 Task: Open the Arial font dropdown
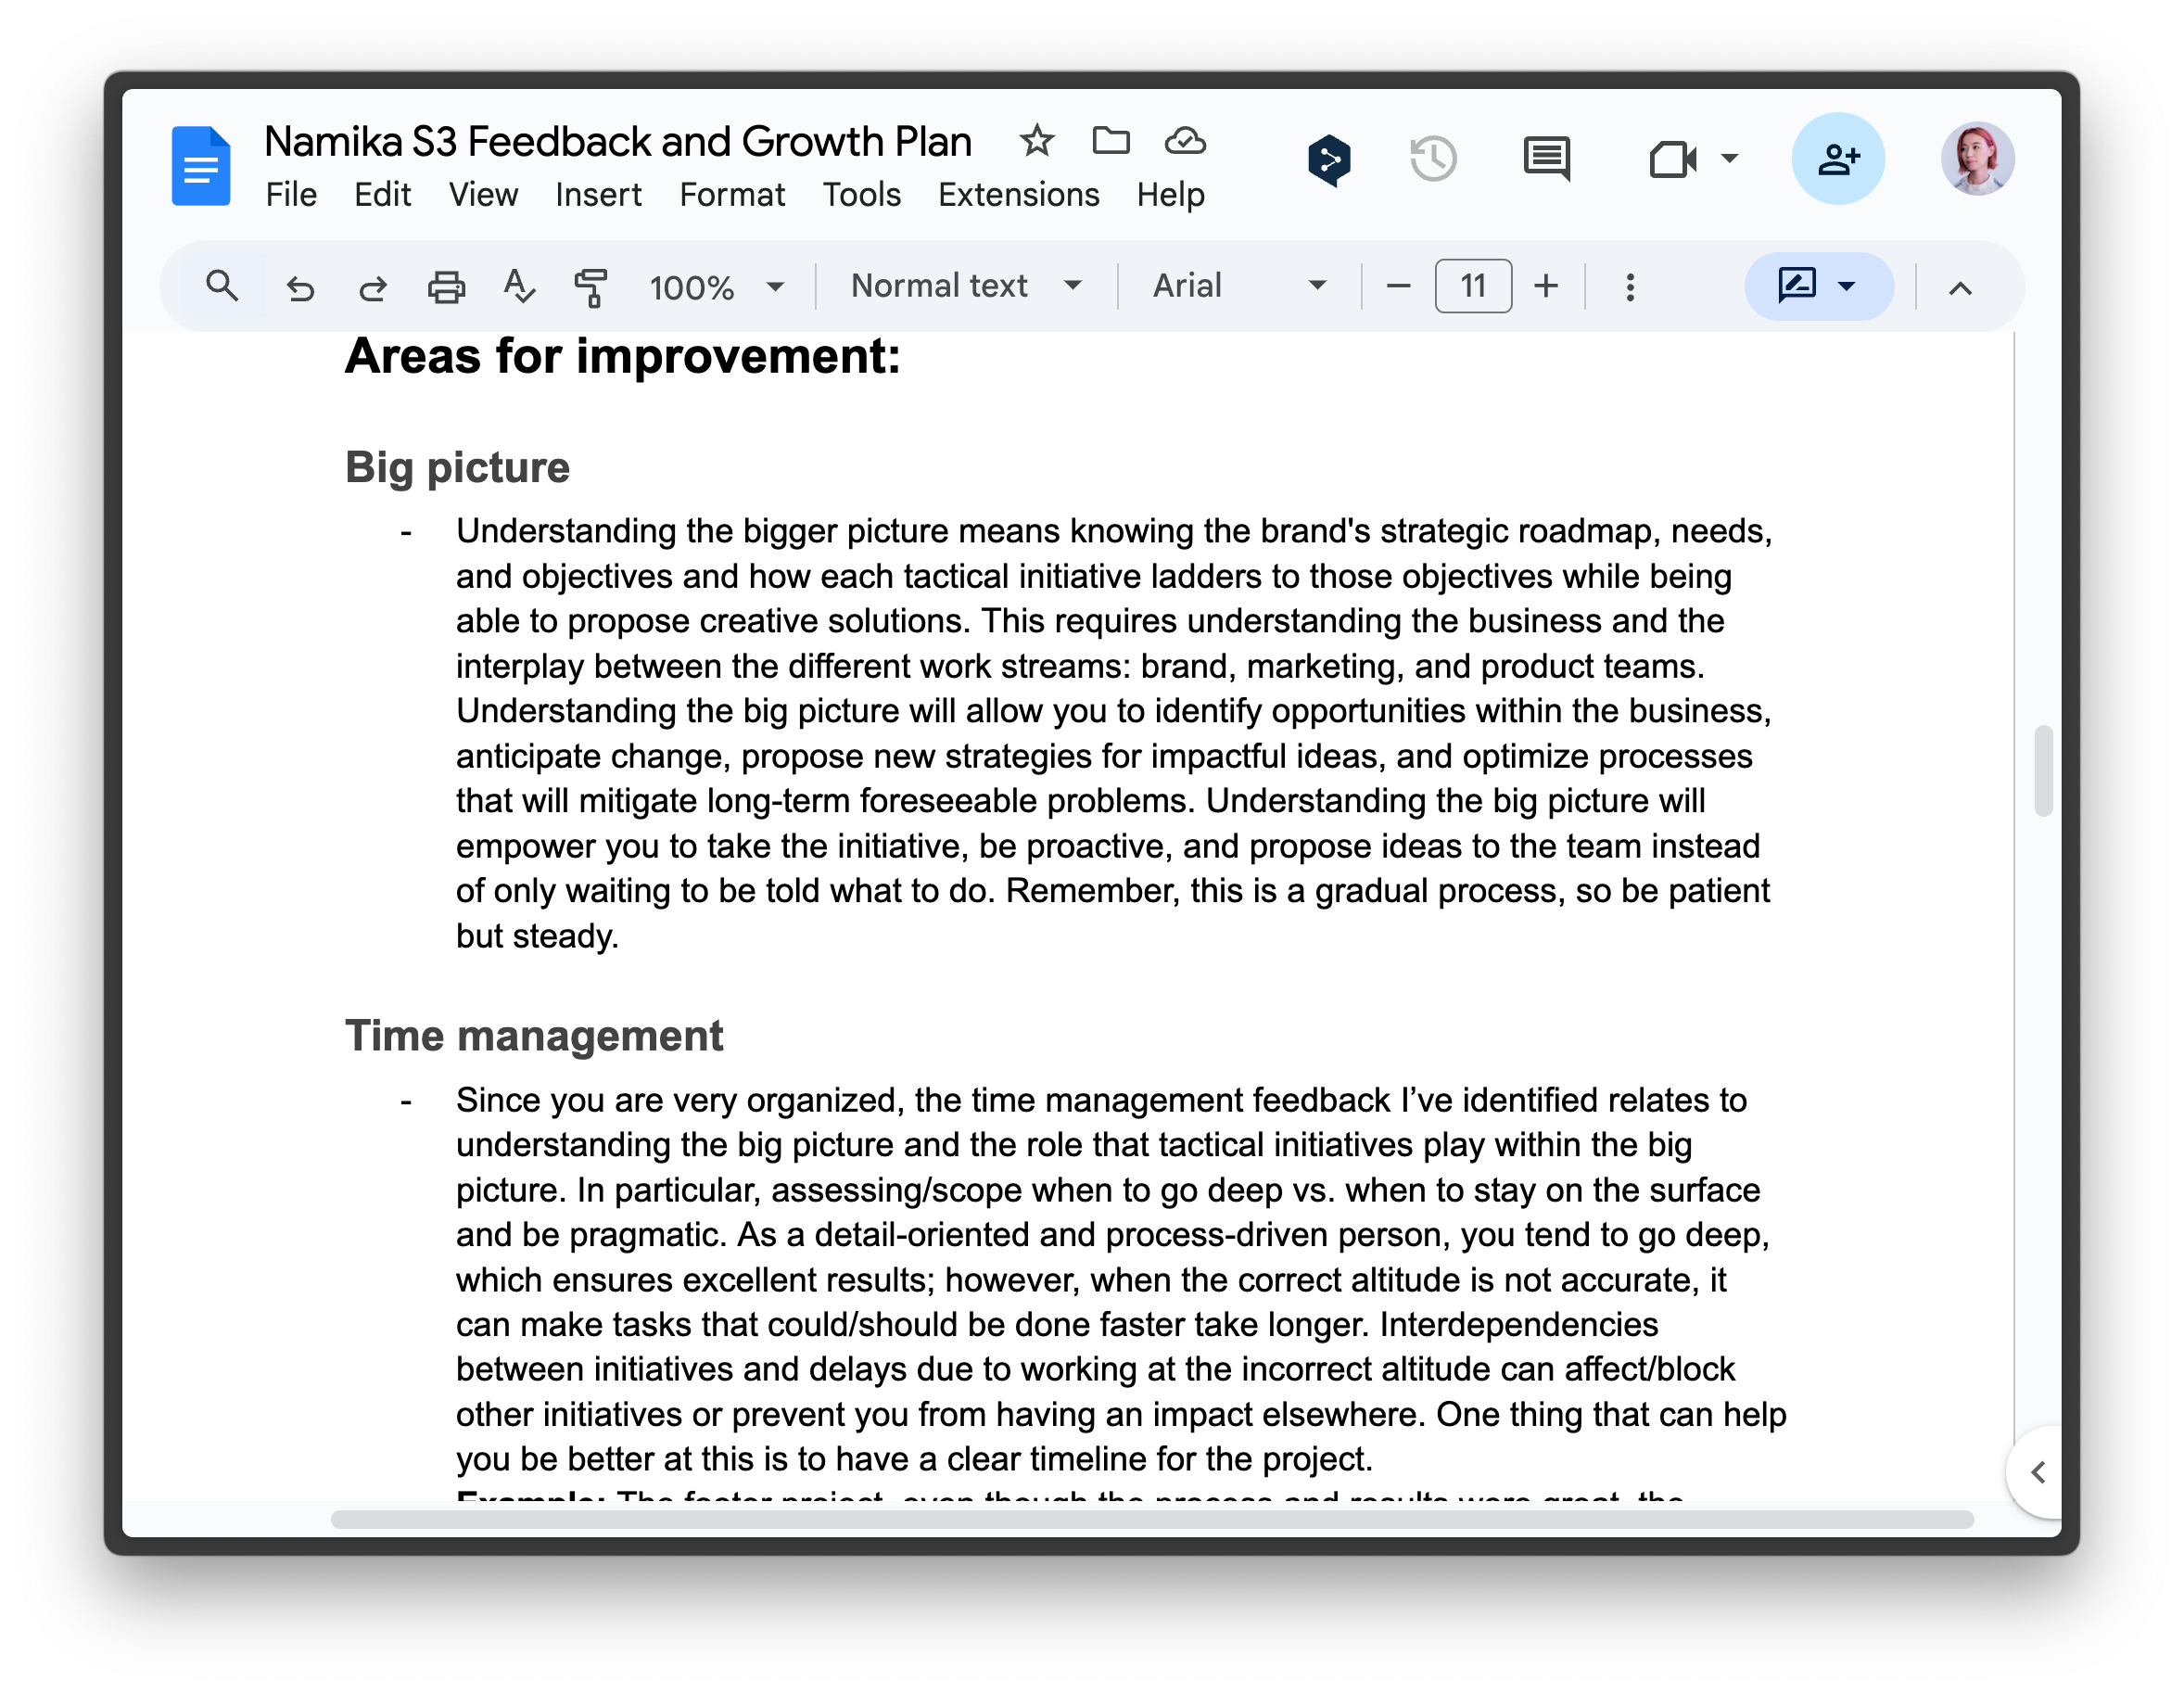pos(1239,286)
